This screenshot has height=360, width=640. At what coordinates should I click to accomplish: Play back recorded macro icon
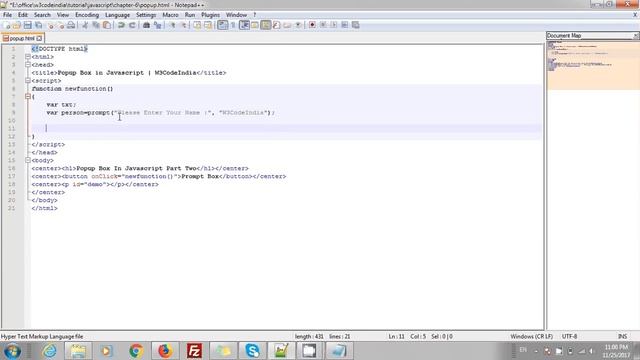tap(333, 25)
